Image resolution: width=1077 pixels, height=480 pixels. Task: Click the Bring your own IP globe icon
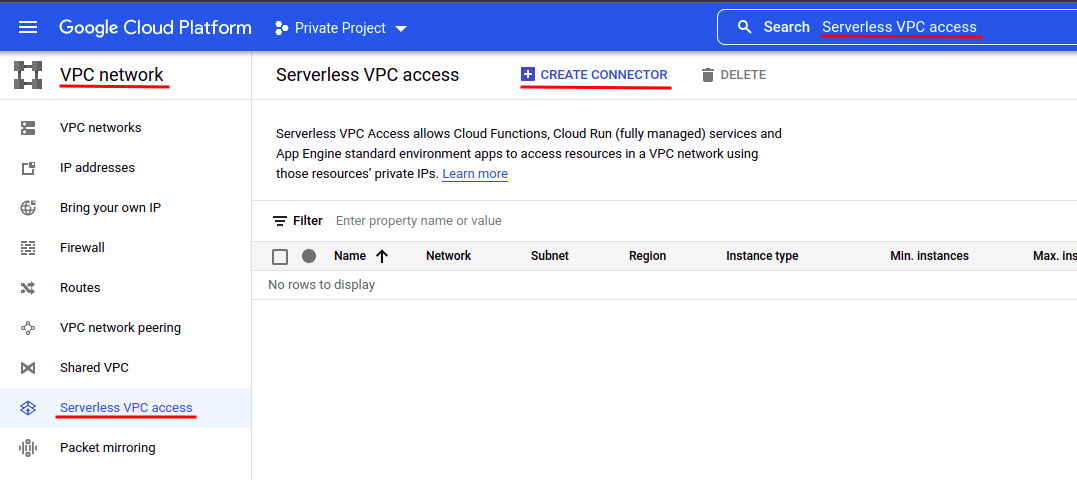click(x=28, y=208)
